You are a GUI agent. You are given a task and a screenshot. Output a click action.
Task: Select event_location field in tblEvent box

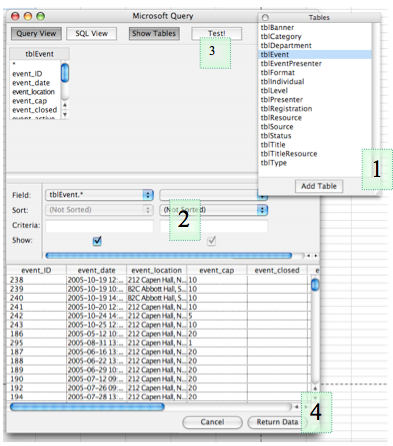point(33,92)
